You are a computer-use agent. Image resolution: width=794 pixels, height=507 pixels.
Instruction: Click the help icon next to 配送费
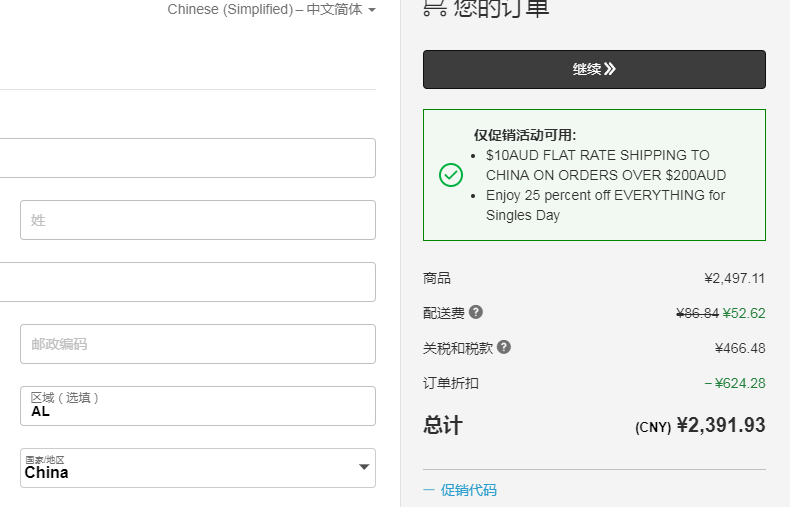(x=476, y=312)
